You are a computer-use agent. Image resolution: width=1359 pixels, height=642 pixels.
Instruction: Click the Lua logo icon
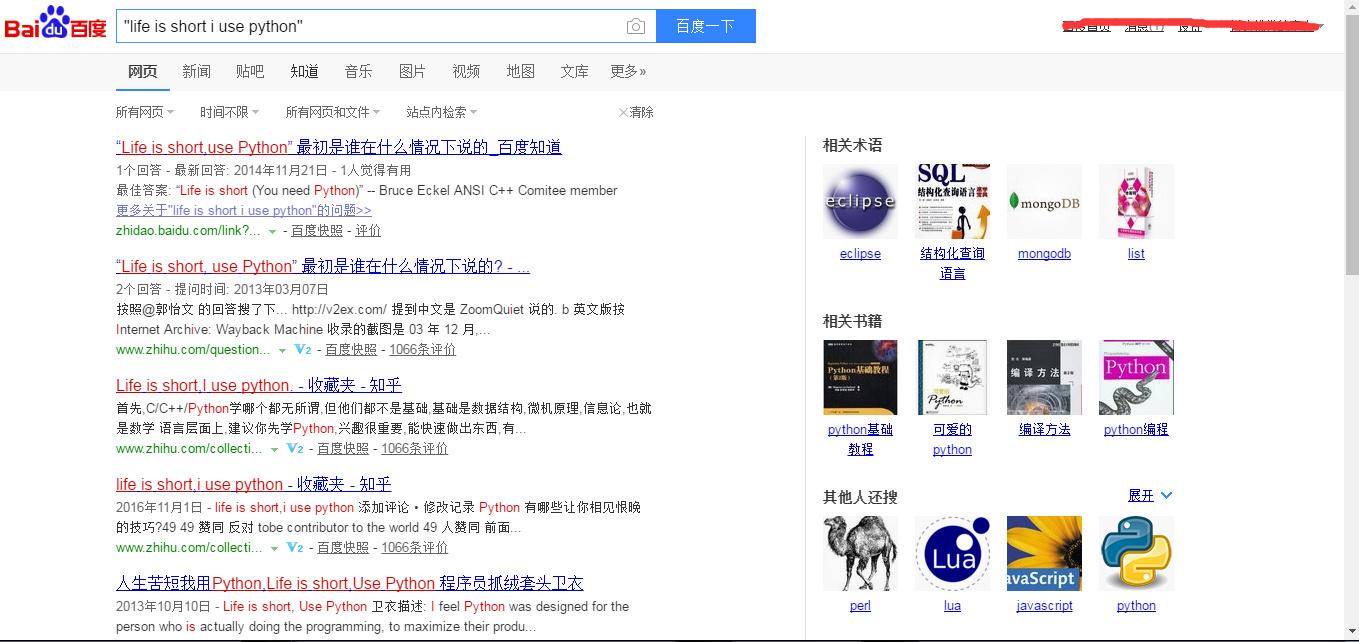coord(952,553)
